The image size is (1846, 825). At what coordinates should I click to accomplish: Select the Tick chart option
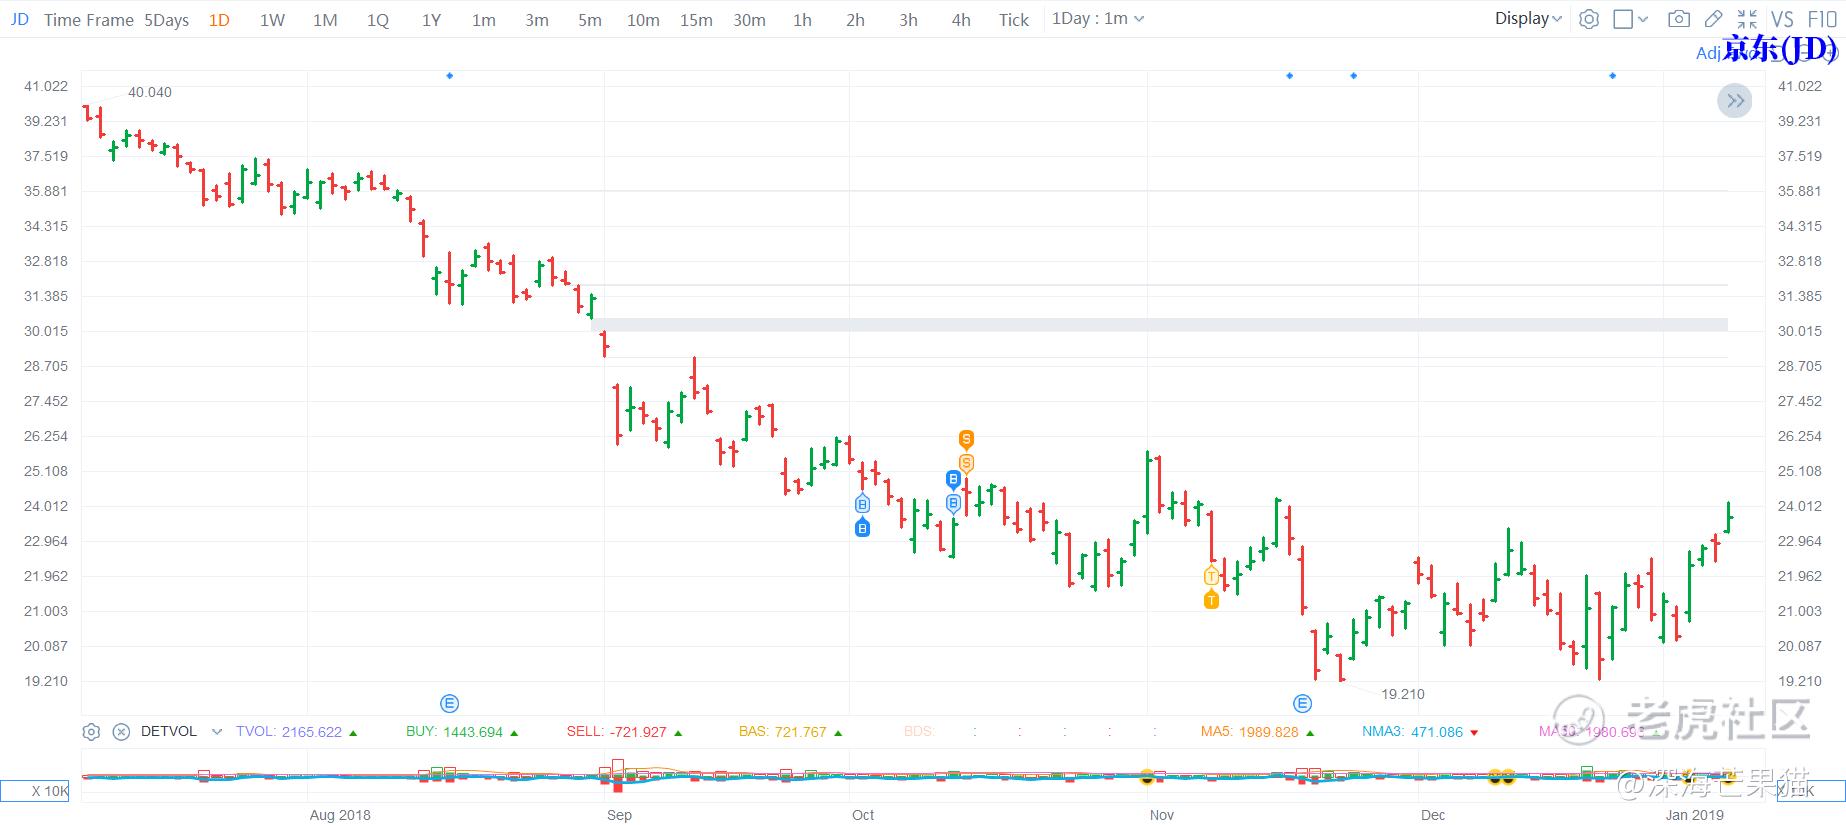1014,20
